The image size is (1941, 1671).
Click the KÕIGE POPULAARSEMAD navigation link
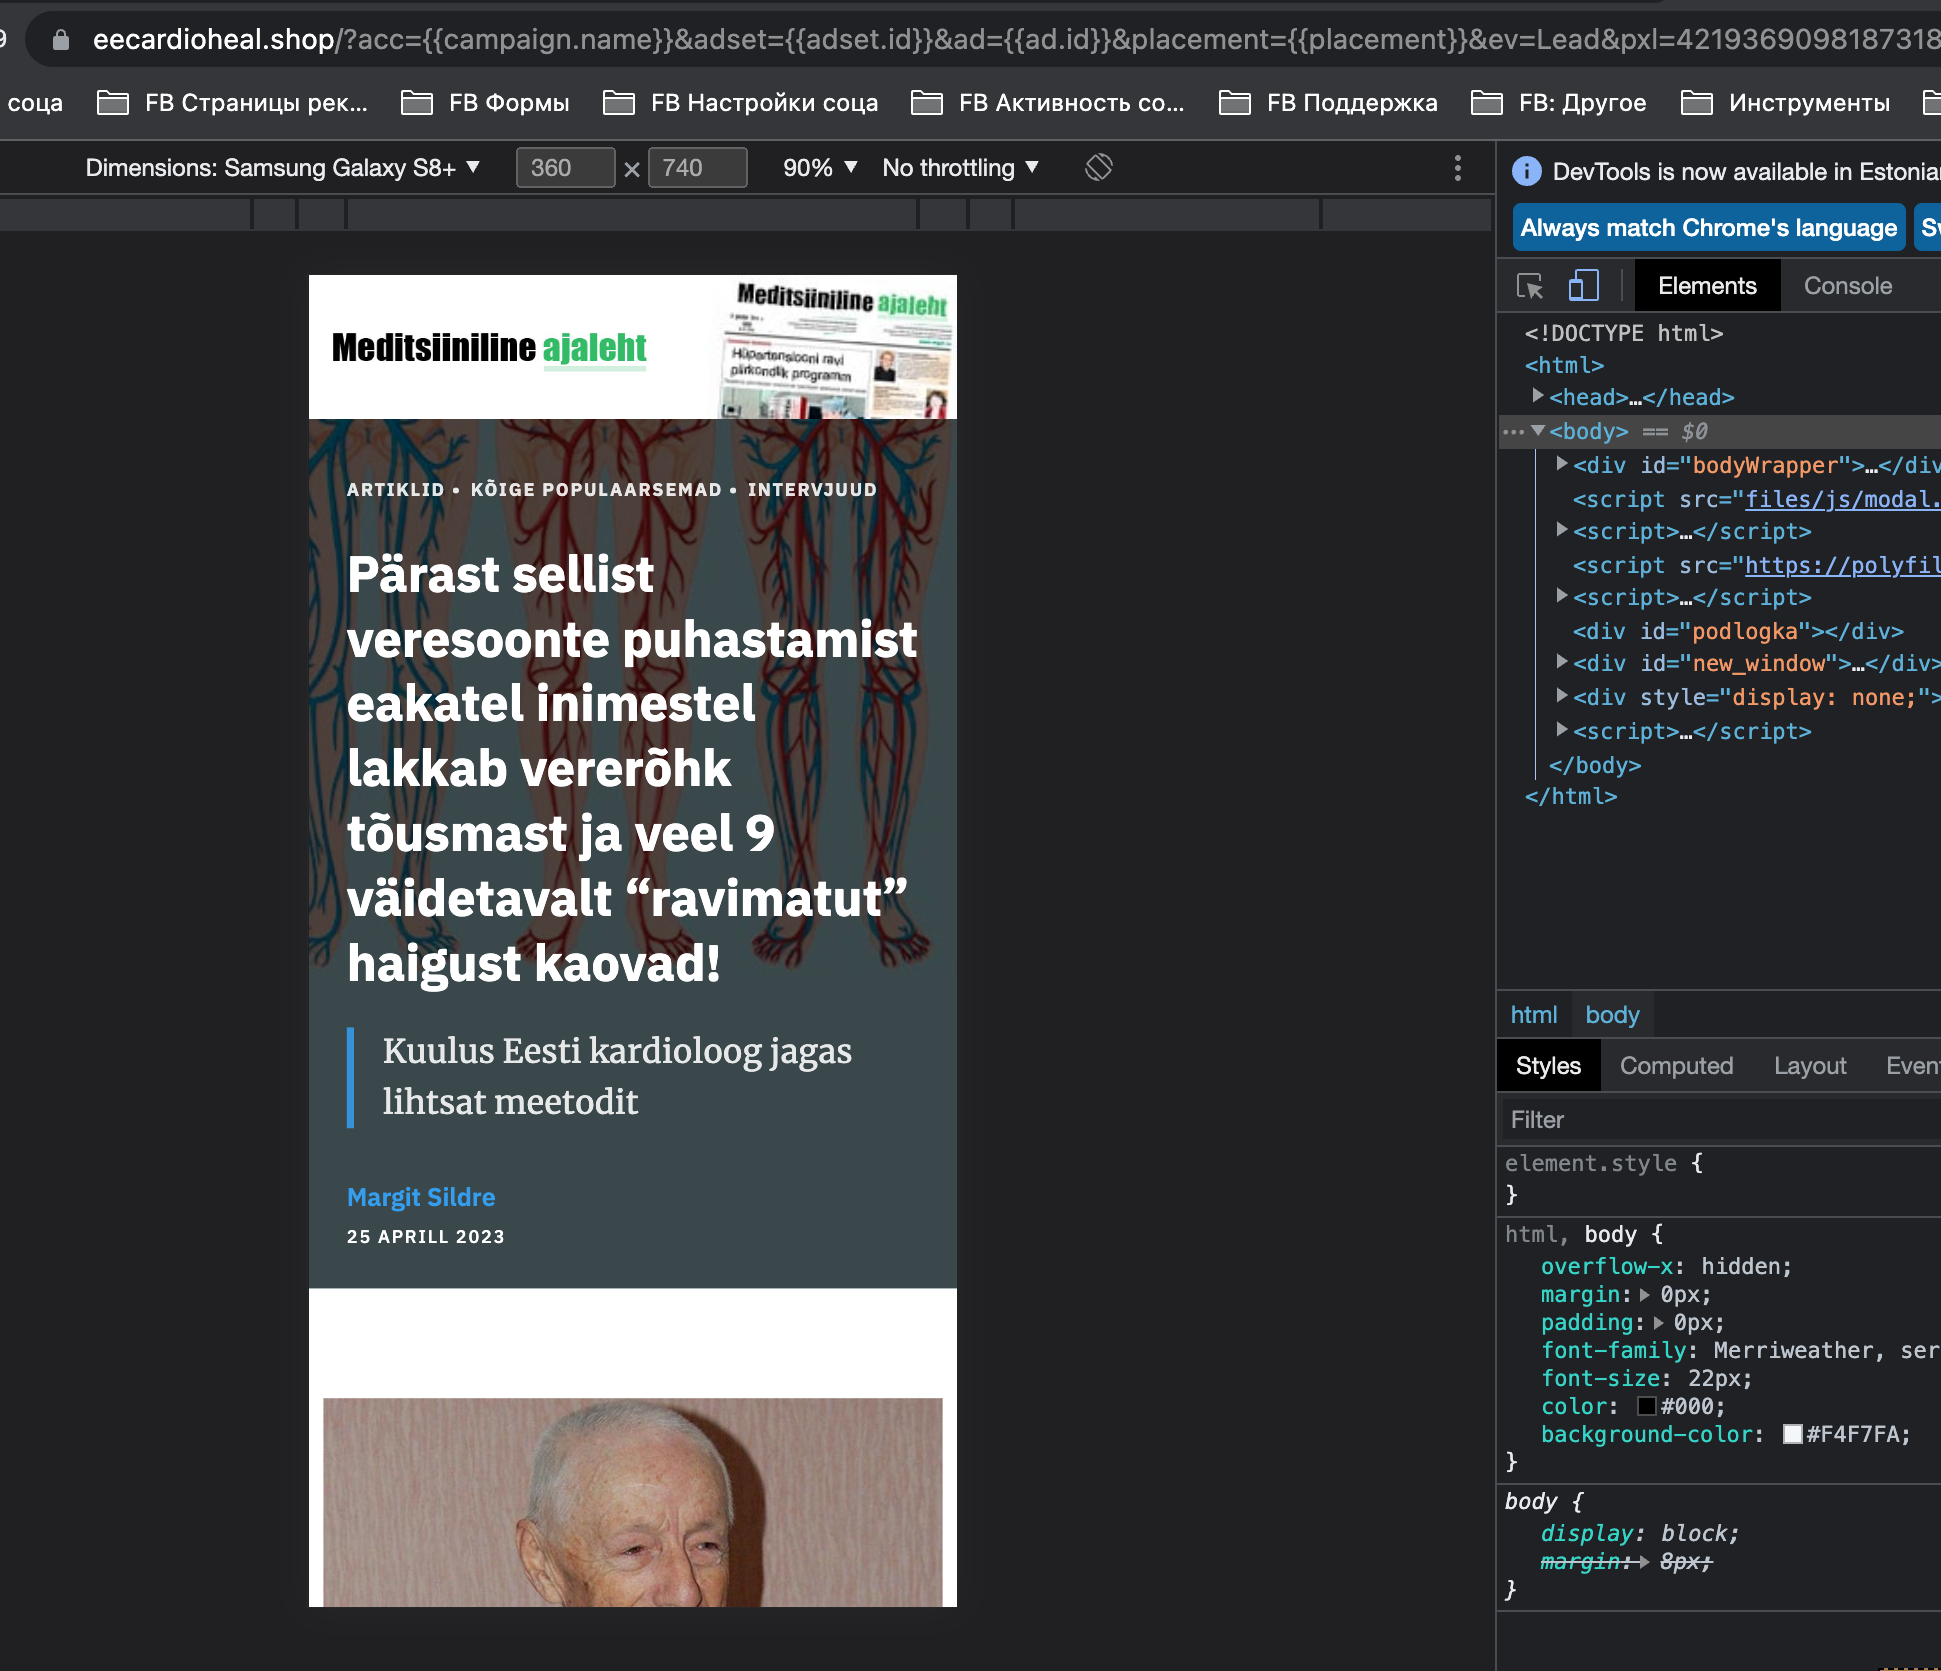coord(596,490)
